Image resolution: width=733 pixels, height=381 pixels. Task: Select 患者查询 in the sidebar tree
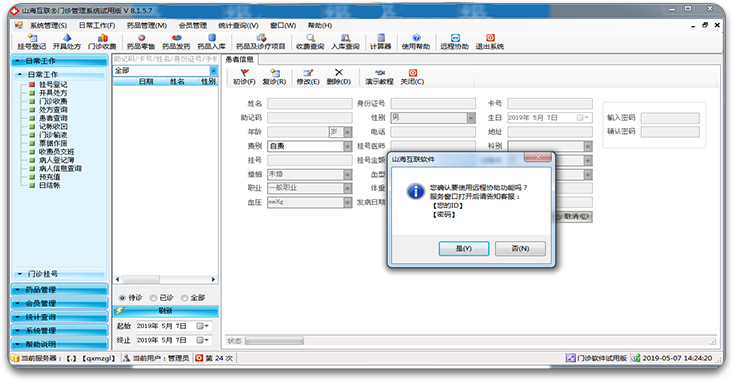coord(53,118)
